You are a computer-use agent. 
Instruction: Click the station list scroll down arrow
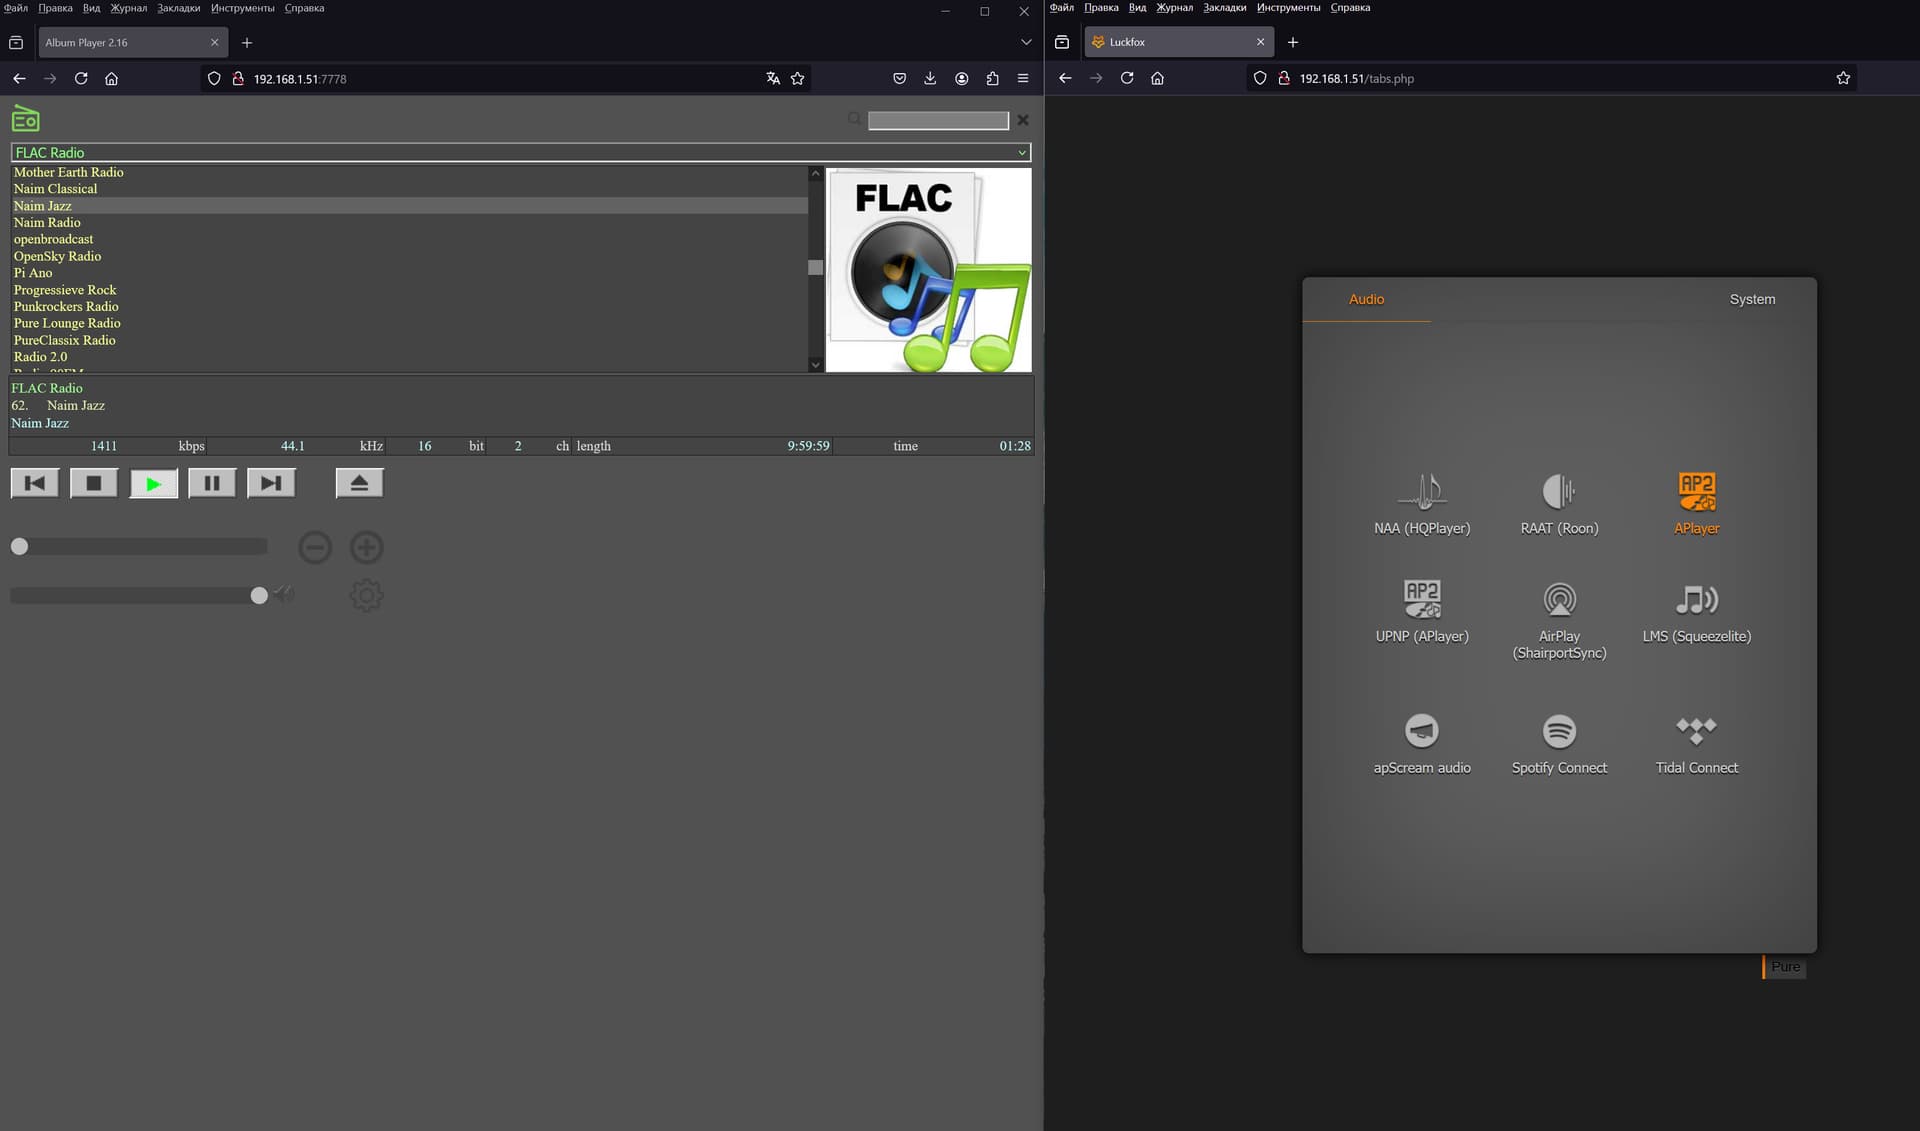coord(815,365)
